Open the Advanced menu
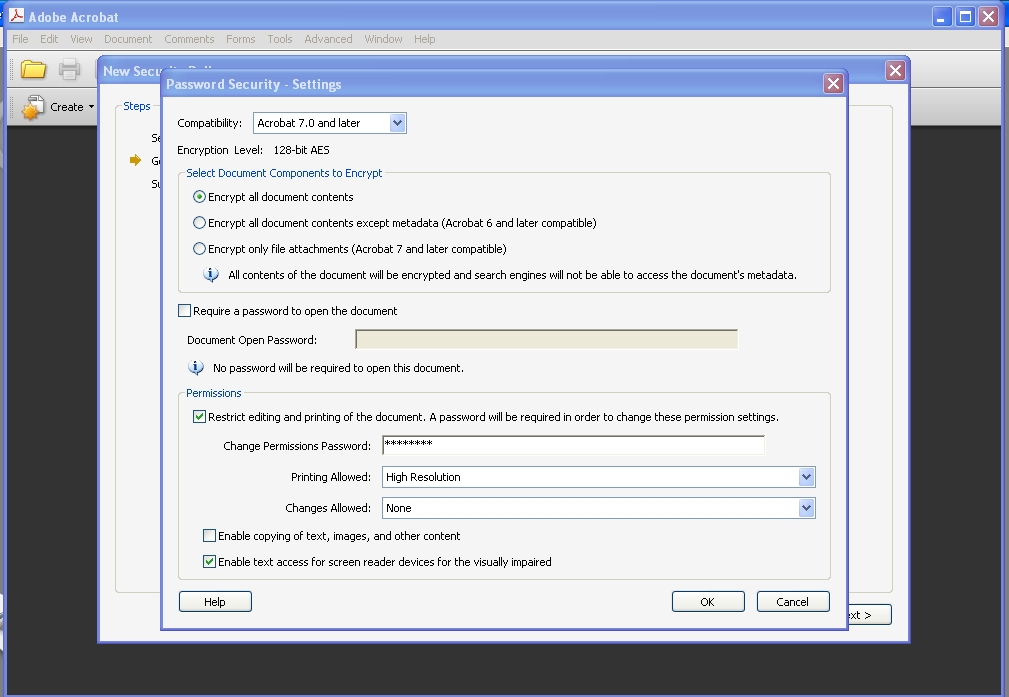The width and height of the screenshot is (1009, 697). [x=328, y=39]
